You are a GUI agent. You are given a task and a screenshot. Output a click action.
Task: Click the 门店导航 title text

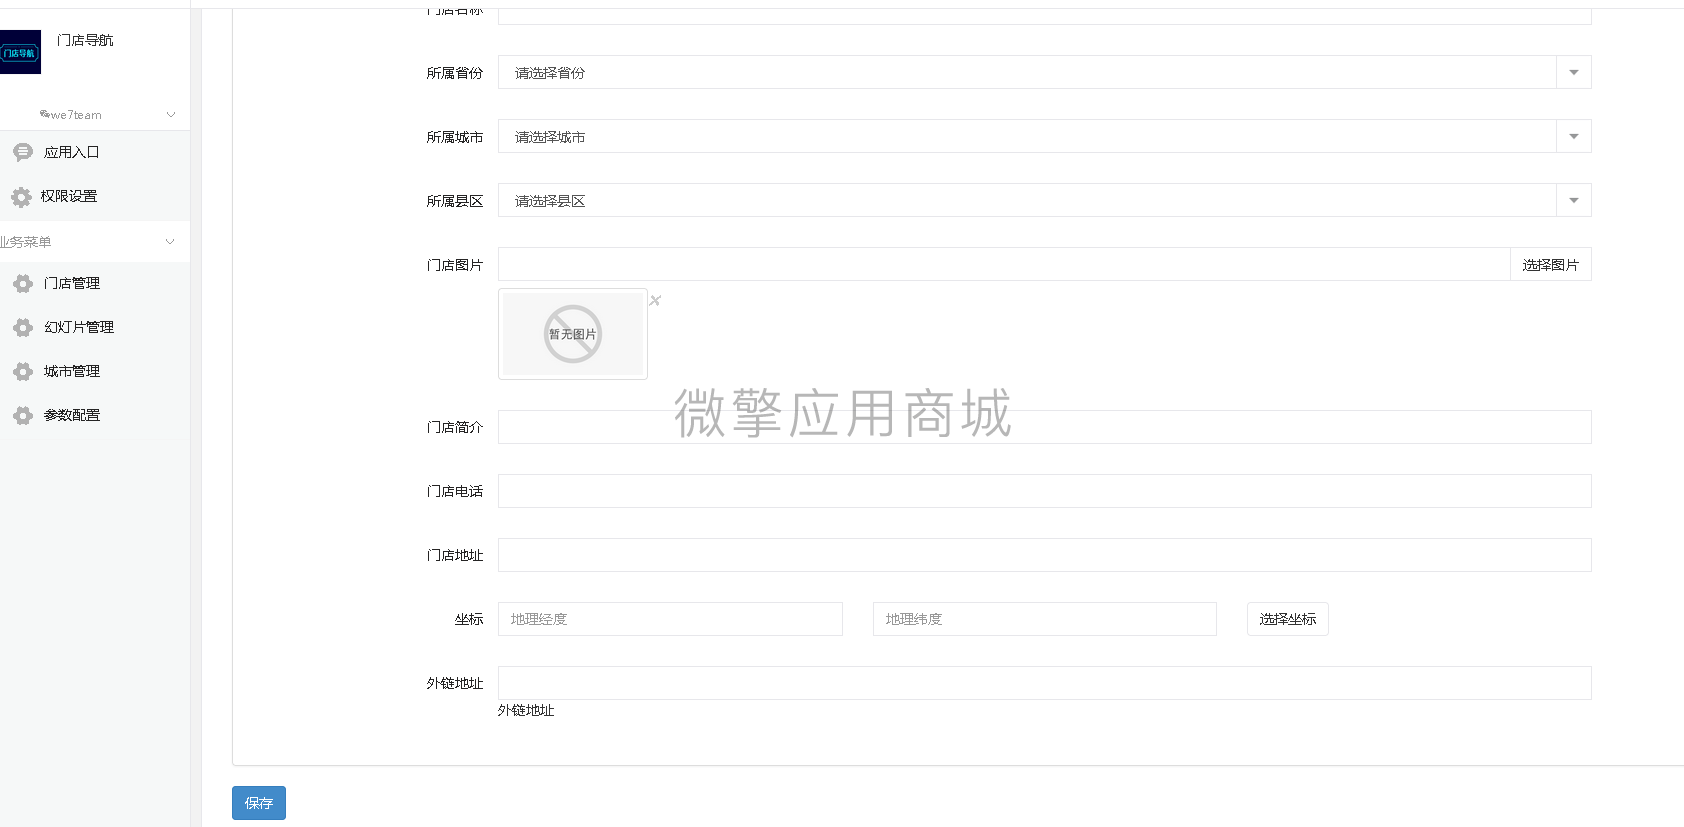(x=85, y=40)
